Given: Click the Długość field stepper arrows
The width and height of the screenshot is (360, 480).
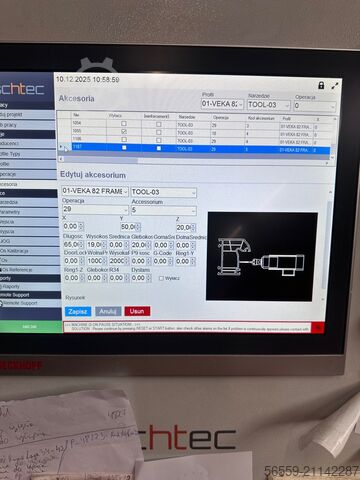Looking at the screenshot, I should point(81,245).
